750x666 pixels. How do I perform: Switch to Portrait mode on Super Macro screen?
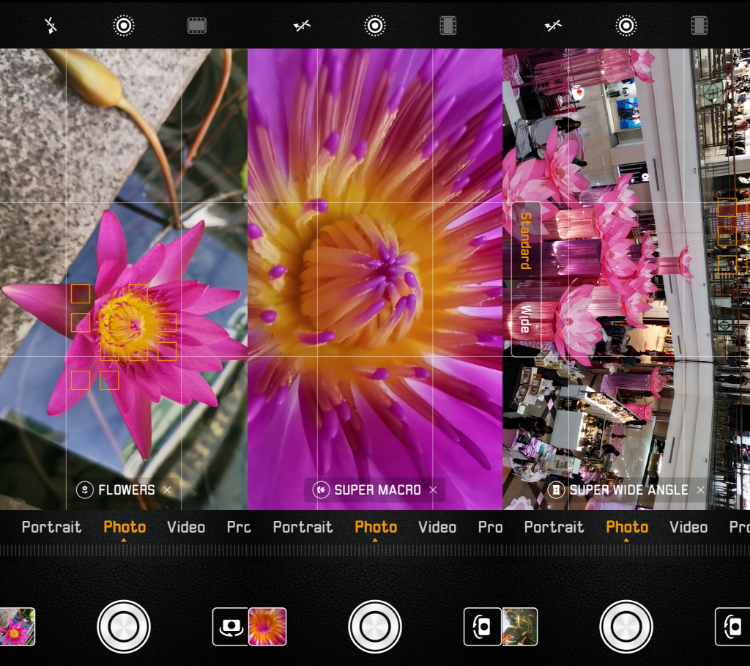[303, 527]
